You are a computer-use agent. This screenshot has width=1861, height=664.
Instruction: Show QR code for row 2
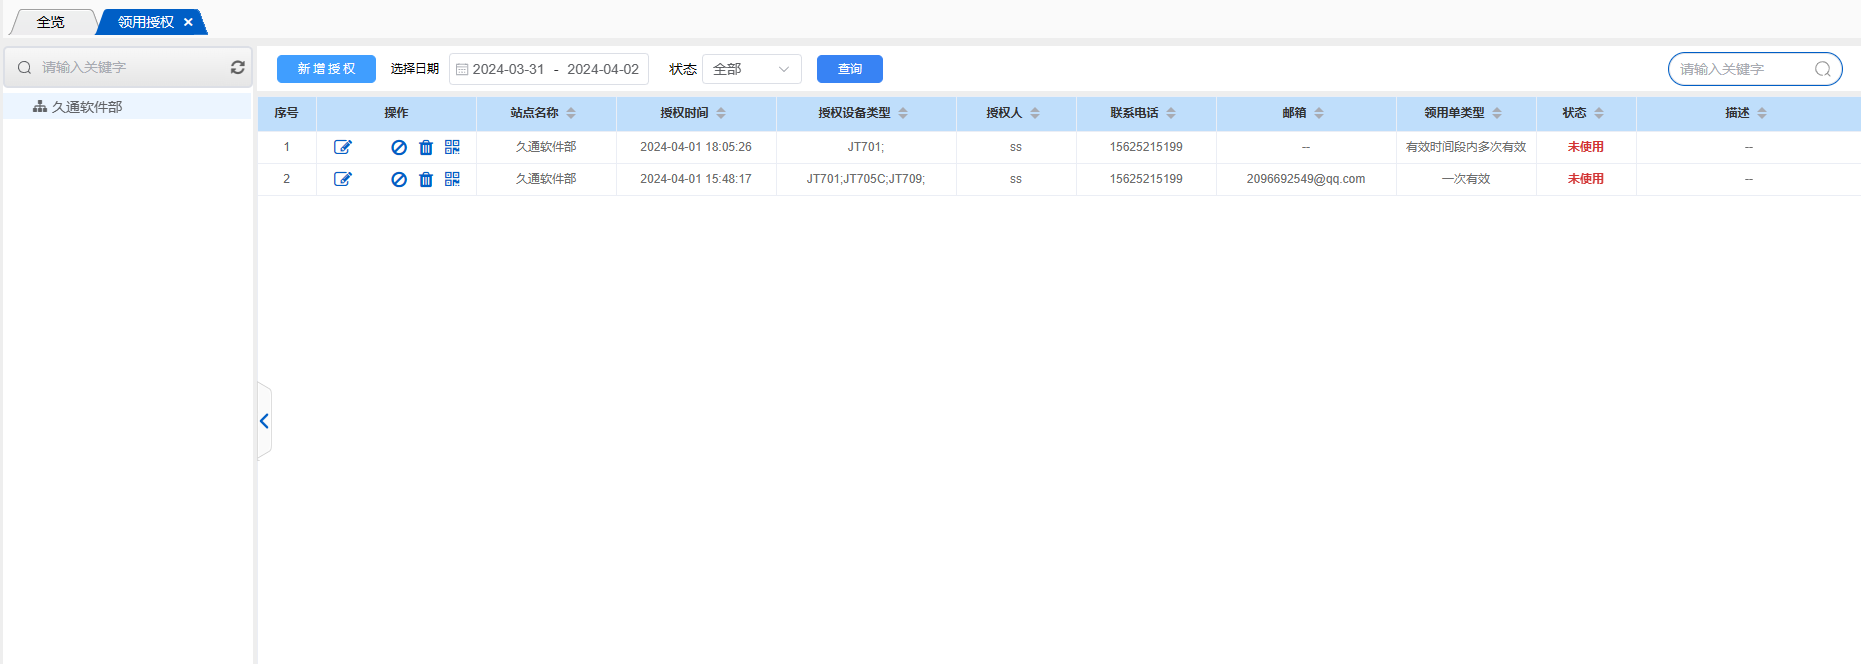click(x=452, y=179)
